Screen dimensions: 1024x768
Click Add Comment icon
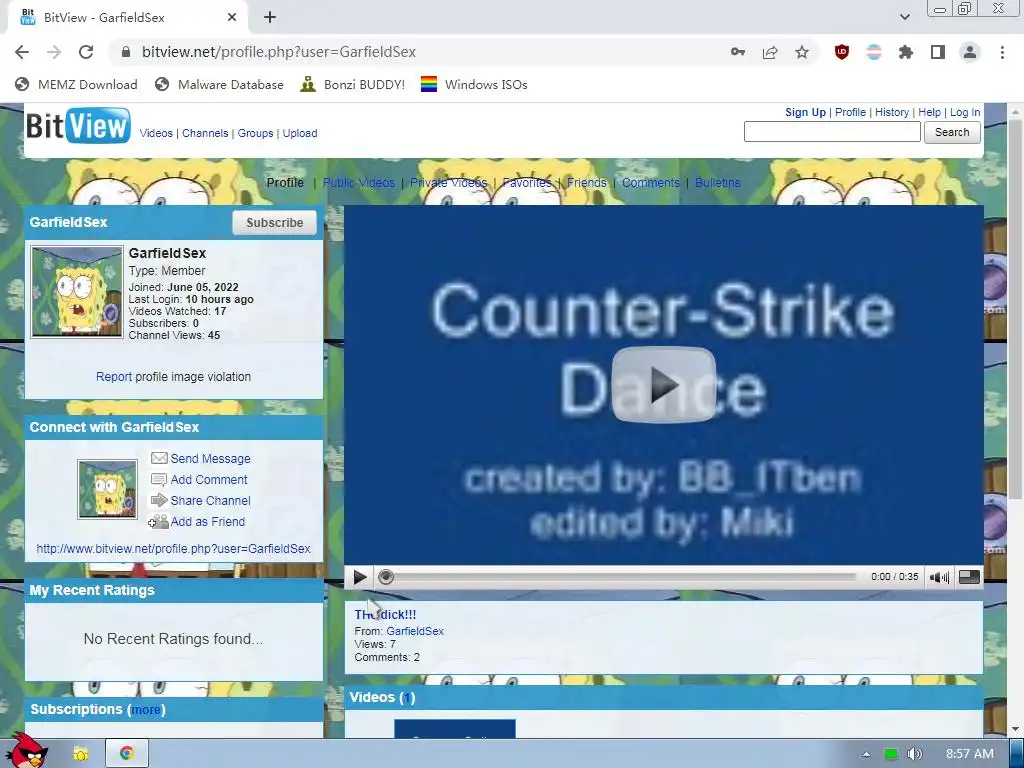159,479
